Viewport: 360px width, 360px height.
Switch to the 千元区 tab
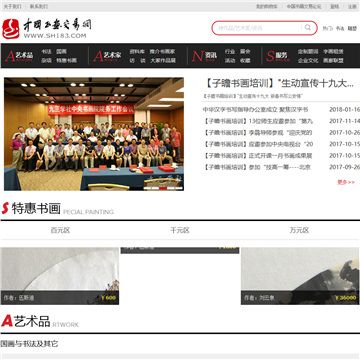coord(180,230)
